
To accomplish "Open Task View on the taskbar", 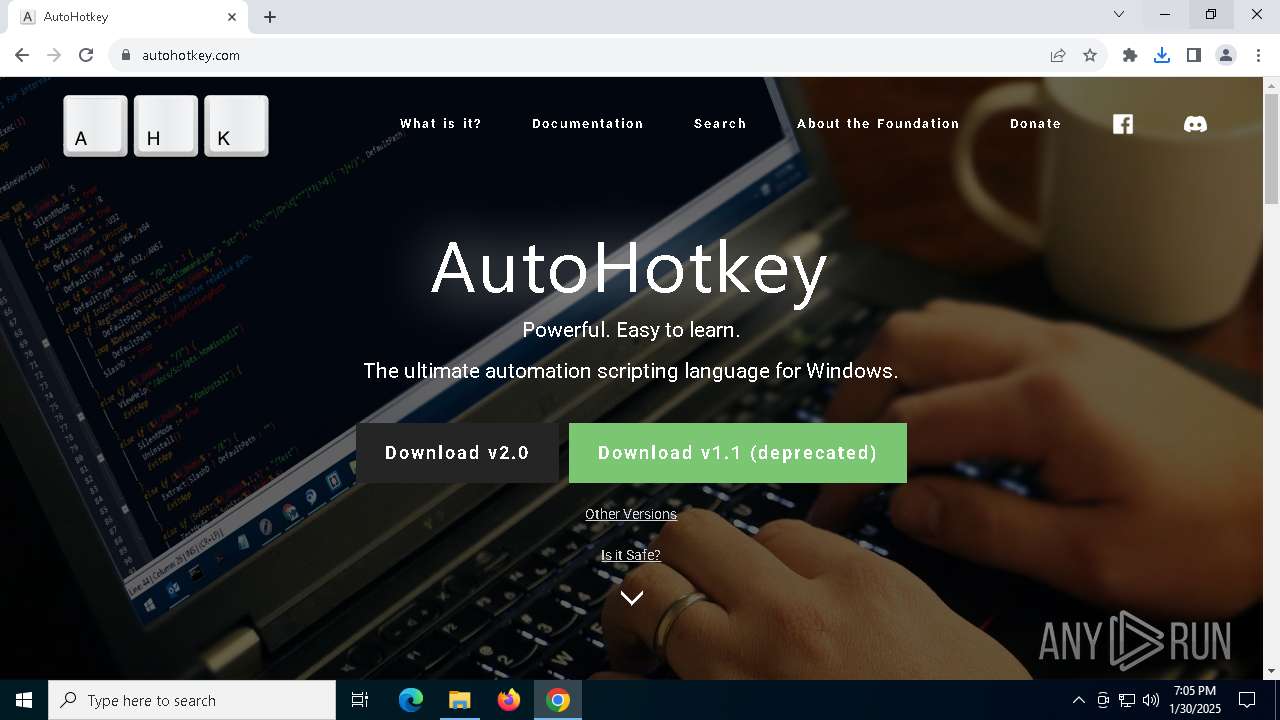I will pos(360,700).
